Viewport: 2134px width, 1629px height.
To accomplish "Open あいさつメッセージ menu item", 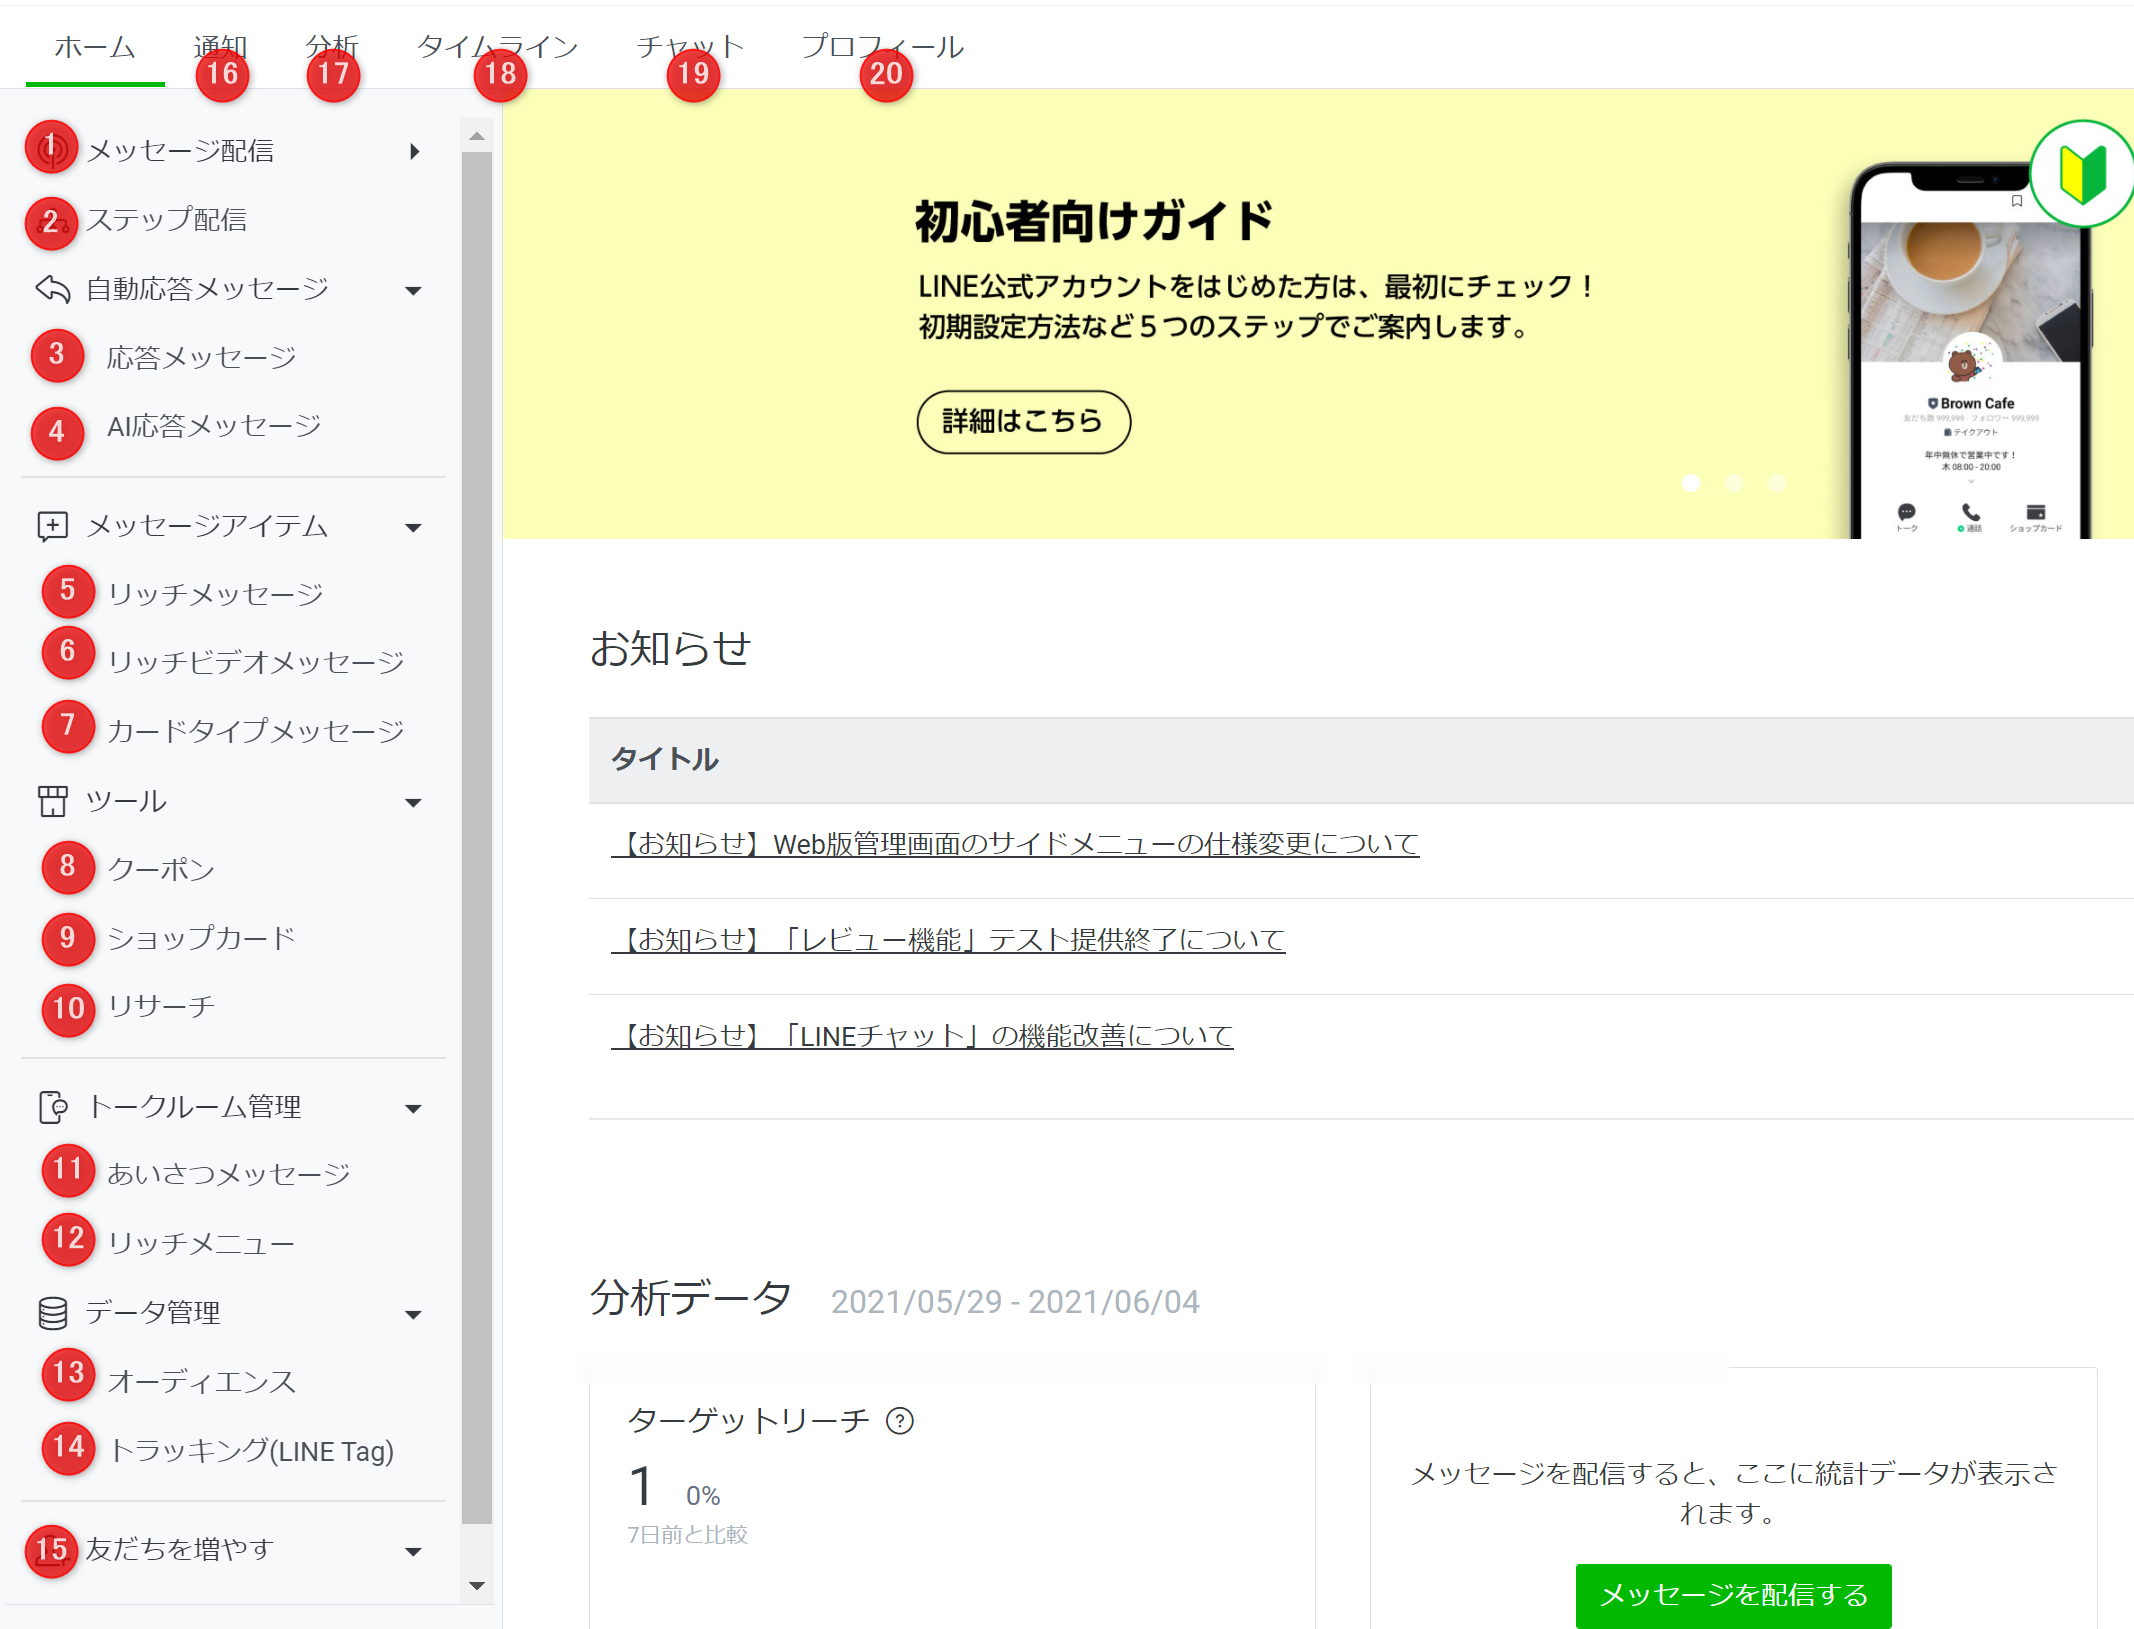I will pos(228,1174).
